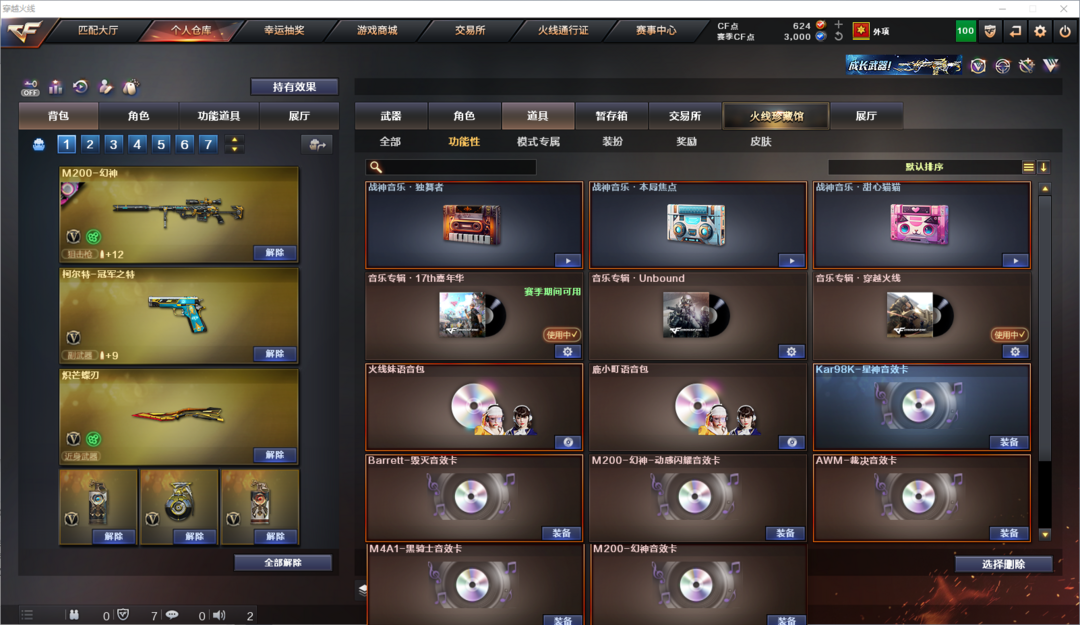This screenshot has width=1080, height=625.
Task: Open options for 鹿小町语音包
Action: (x=791, y=442)
